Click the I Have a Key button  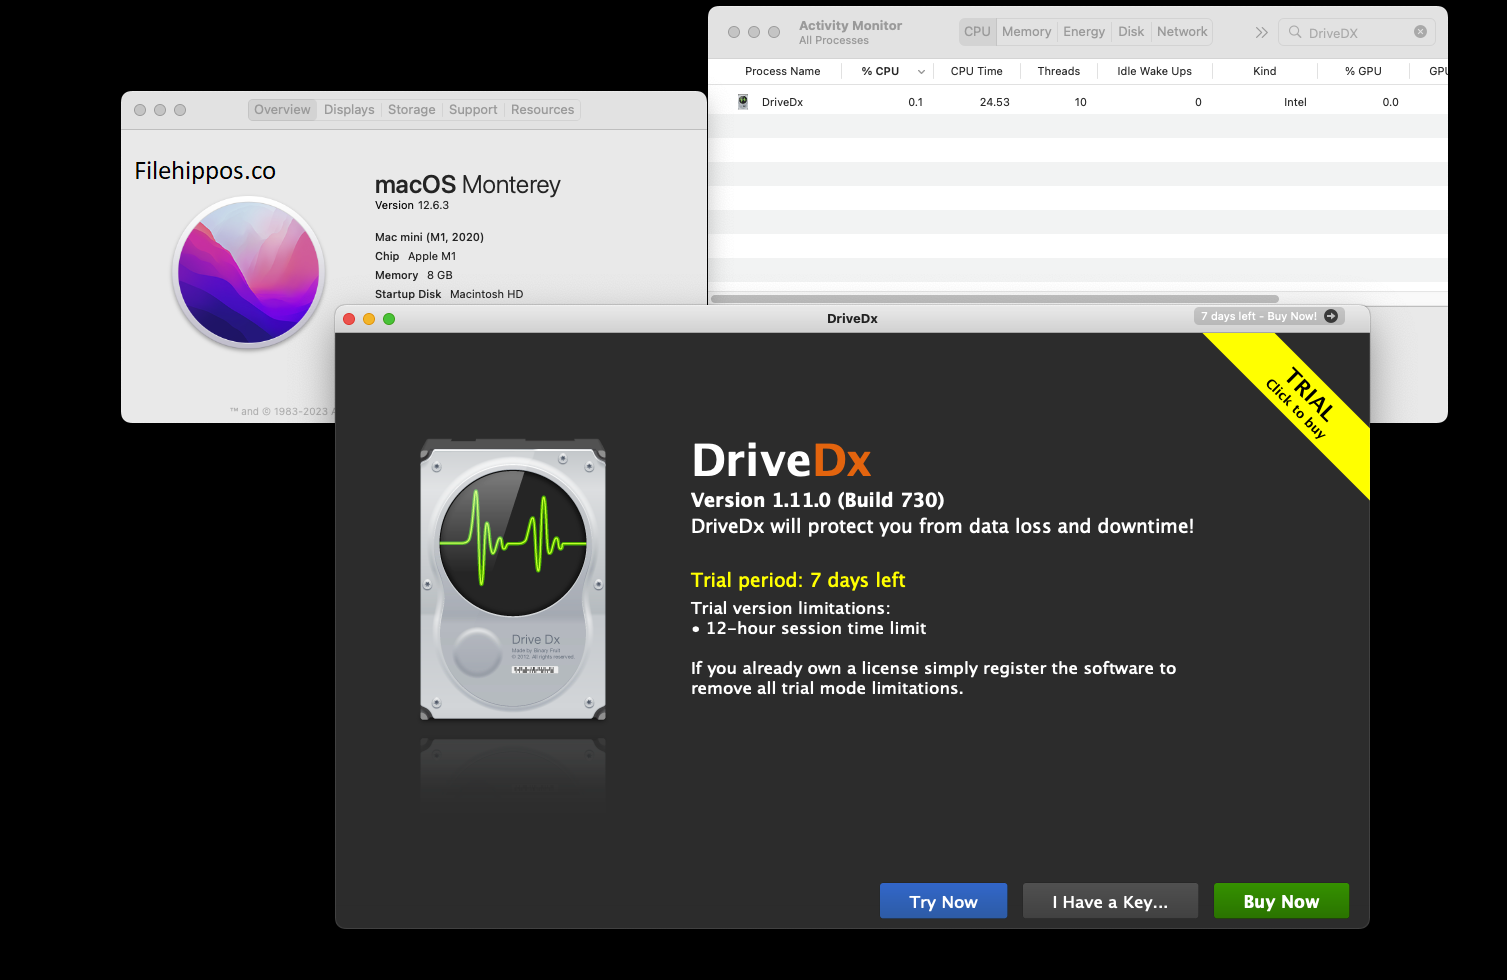[1110, 901]
